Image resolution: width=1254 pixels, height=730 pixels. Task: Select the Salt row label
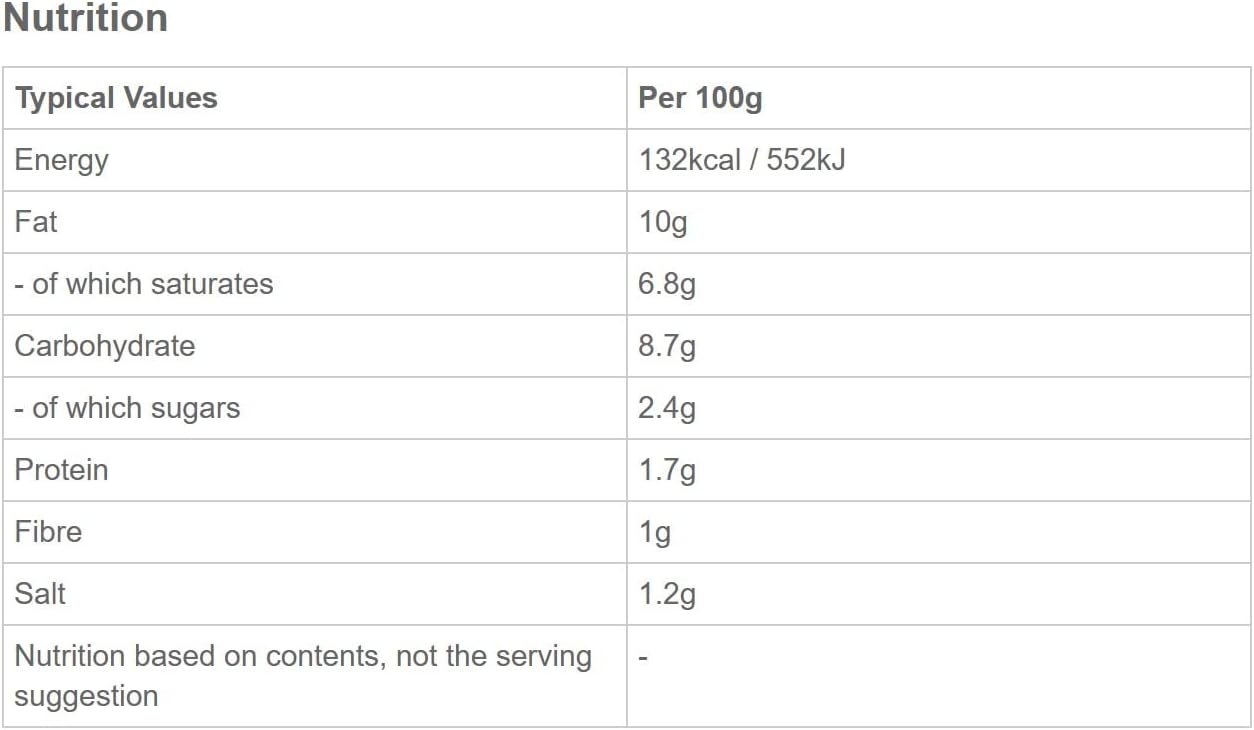click(x=40, y=594)
